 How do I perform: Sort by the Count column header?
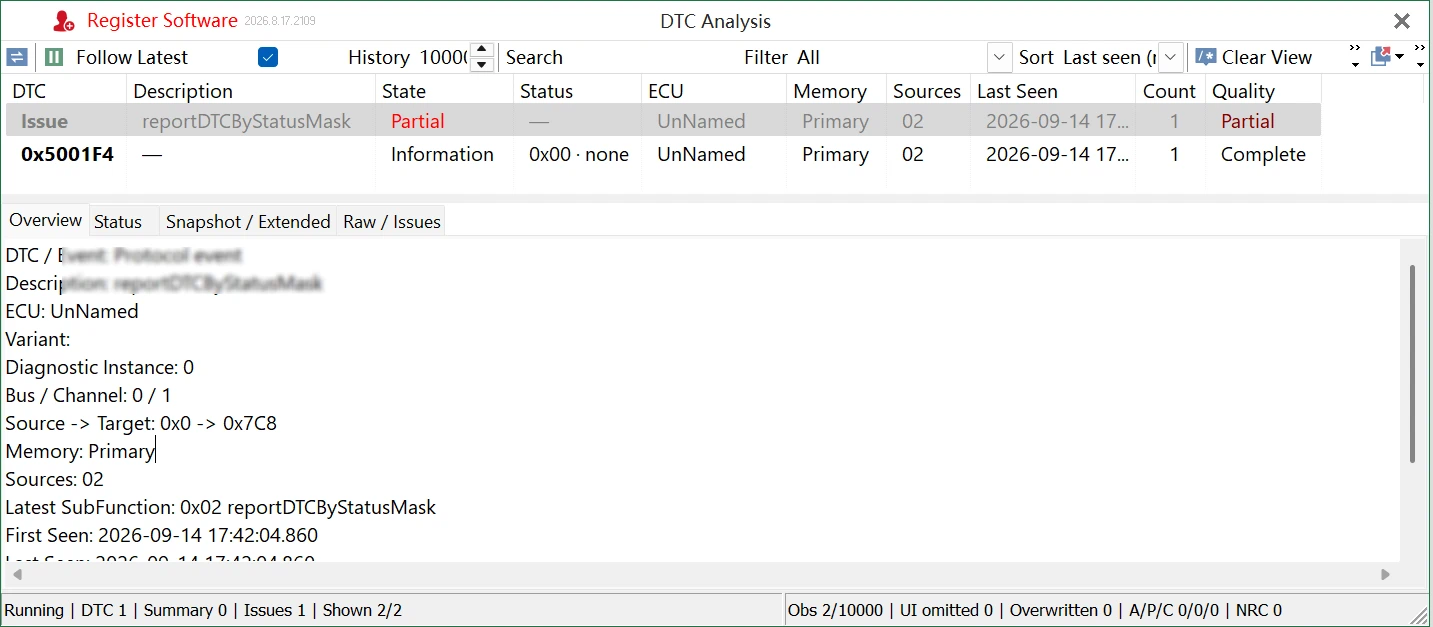pos(1170,91)
